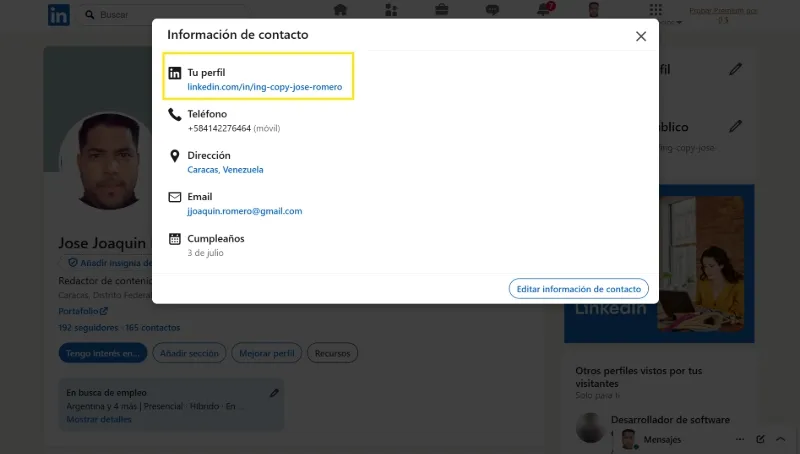The image size is (800, 454).
Task: Click the LinkedIn advertisement banner image
Action: [x=659, y=263]
